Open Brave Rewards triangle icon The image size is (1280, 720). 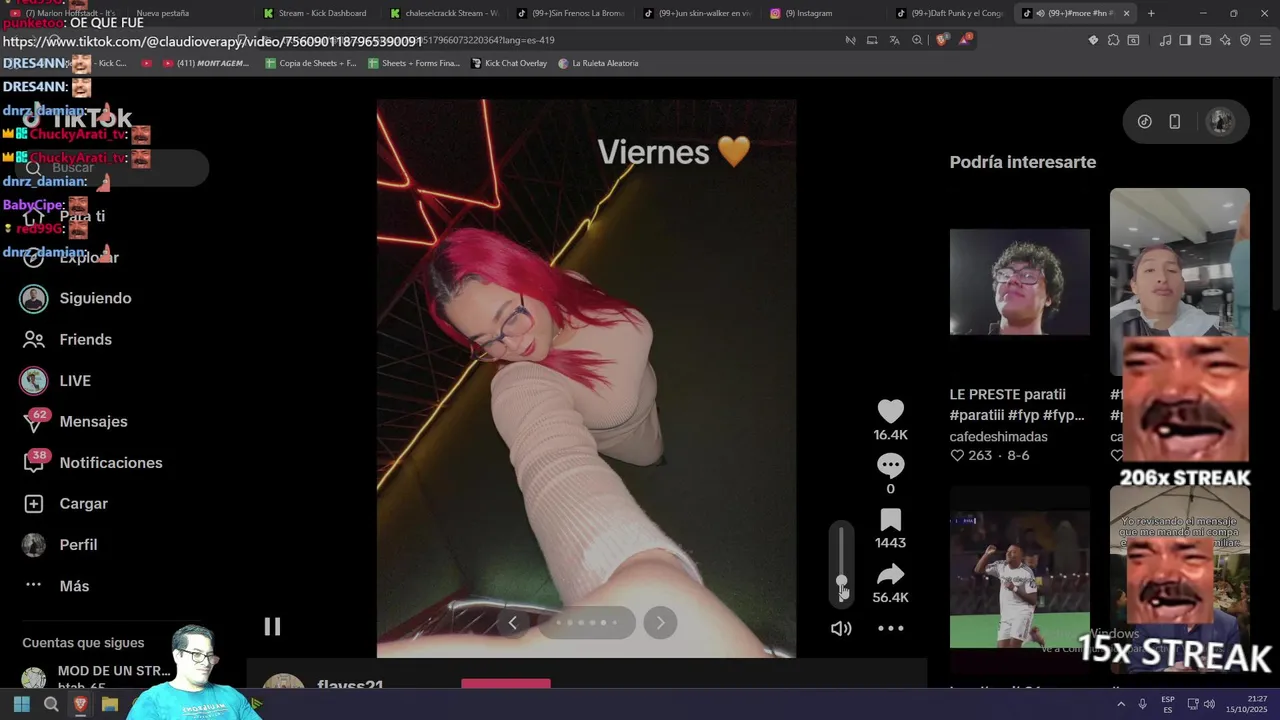(965, 40)
